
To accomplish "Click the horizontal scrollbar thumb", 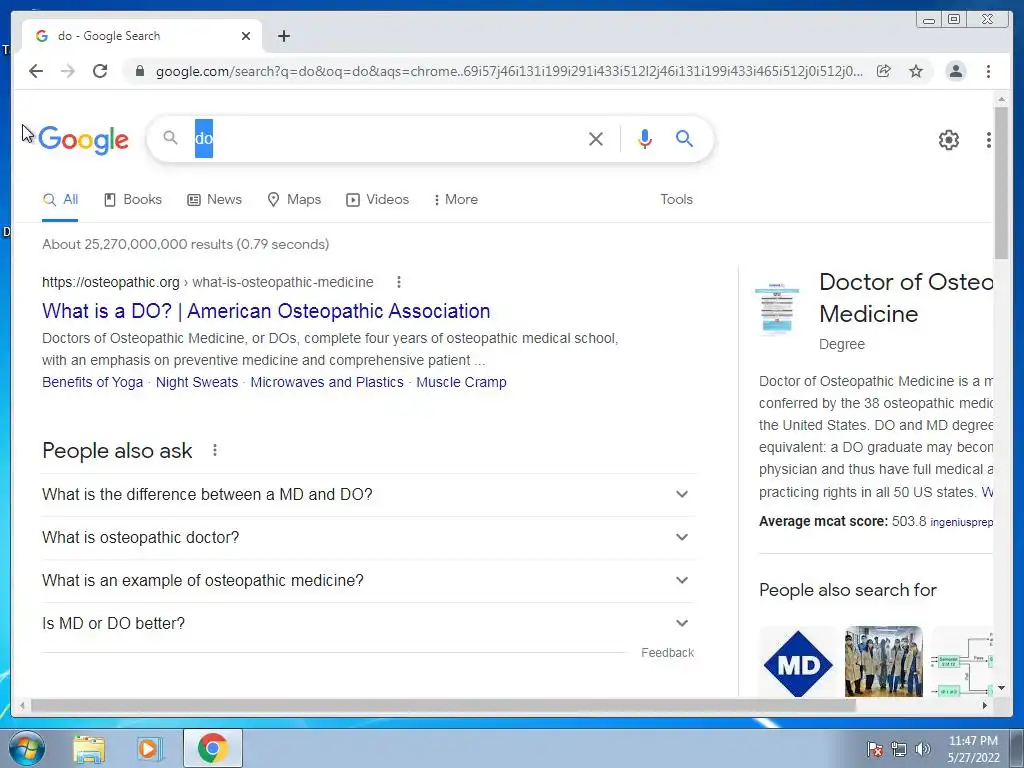I will (x=443, y=705).
